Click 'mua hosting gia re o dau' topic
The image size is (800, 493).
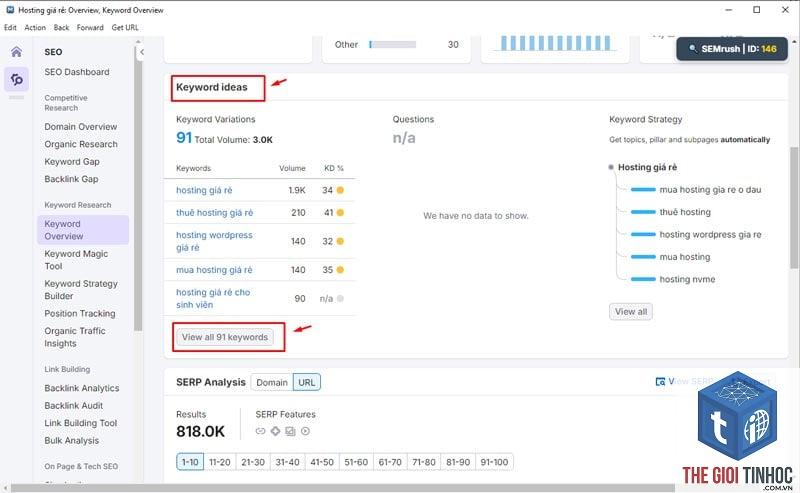click(x=710, y=189)
